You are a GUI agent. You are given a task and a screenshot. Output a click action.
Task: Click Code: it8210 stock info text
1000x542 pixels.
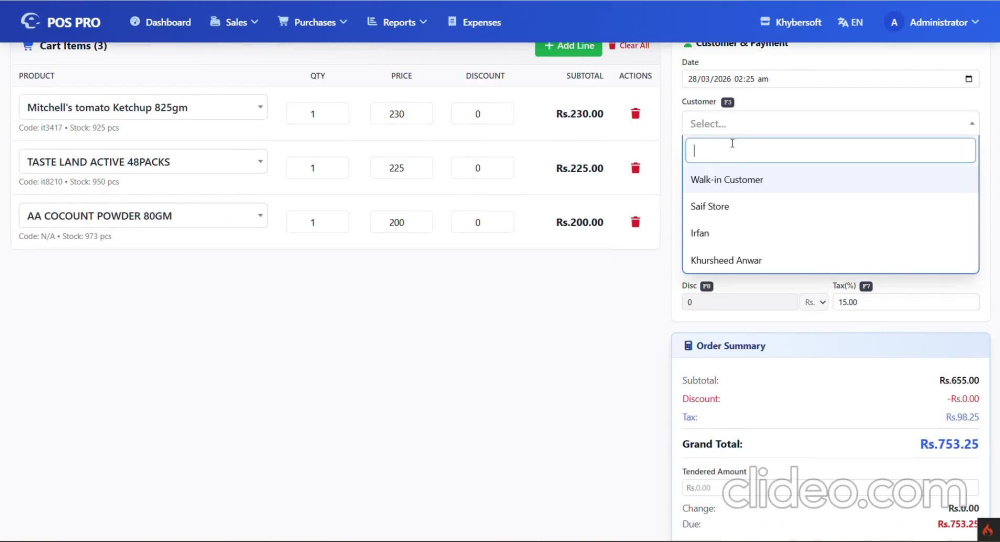click(x=69, y=182)
